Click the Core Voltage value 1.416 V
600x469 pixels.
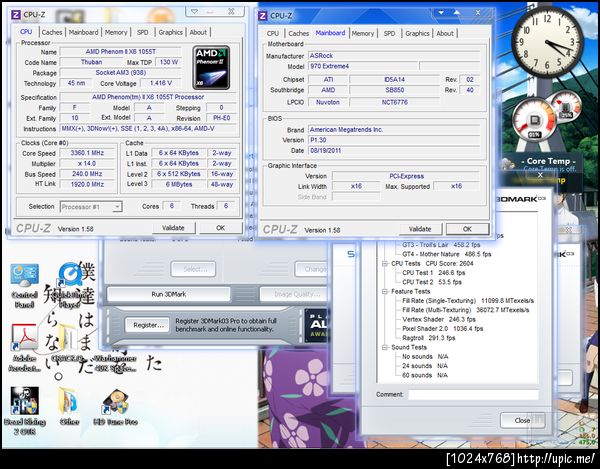[x=161, y=83]
